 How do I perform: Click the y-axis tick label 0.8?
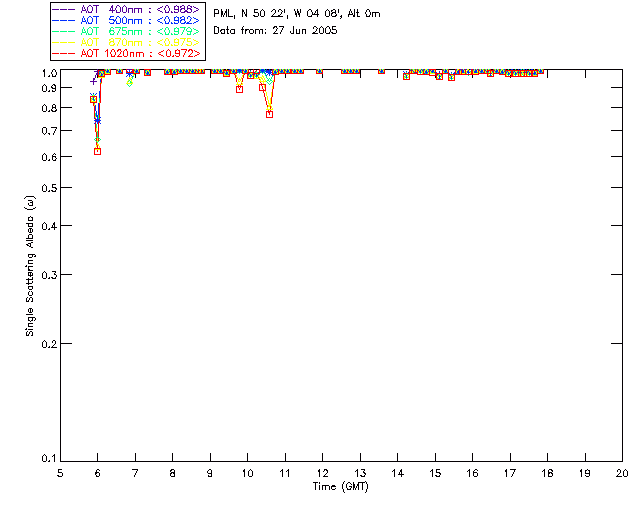(x=49, y=109)
